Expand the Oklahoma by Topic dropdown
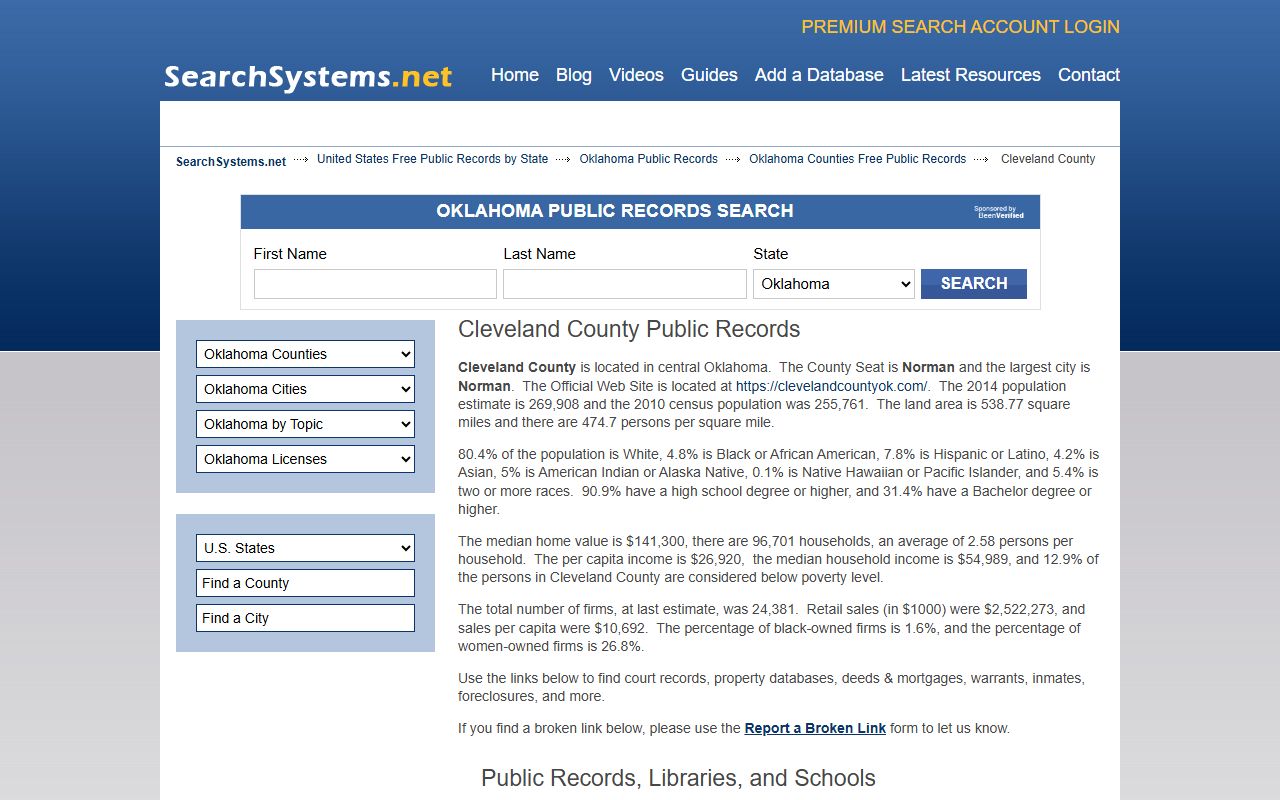Image resolution: width=1280 pixels, height=800 pixels. 305,424
